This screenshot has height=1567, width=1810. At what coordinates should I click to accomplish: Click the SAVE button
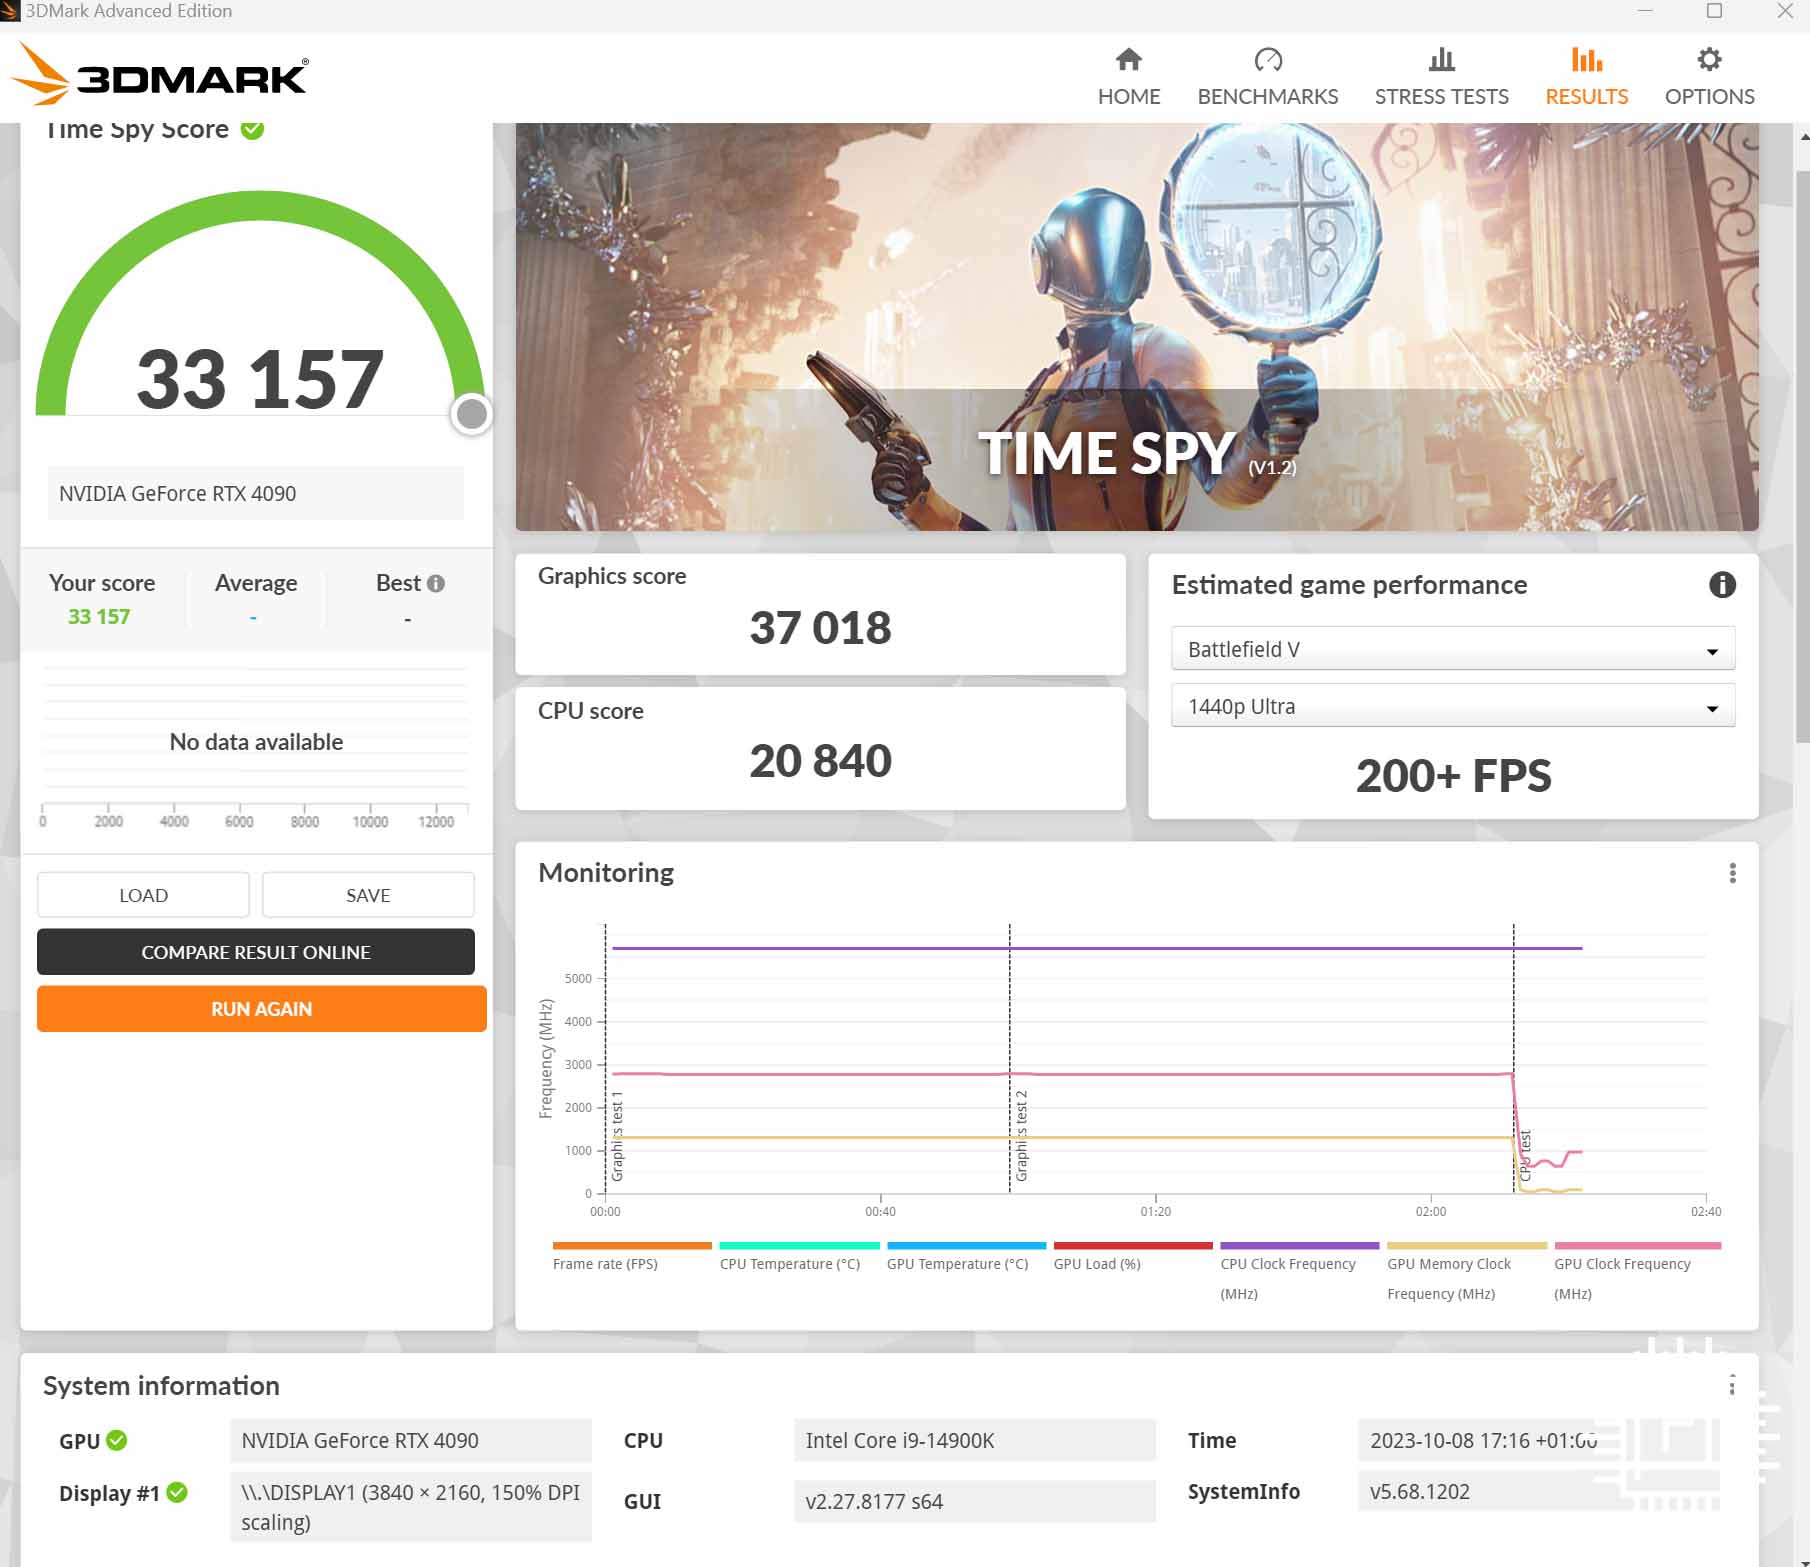click(368, 895)
